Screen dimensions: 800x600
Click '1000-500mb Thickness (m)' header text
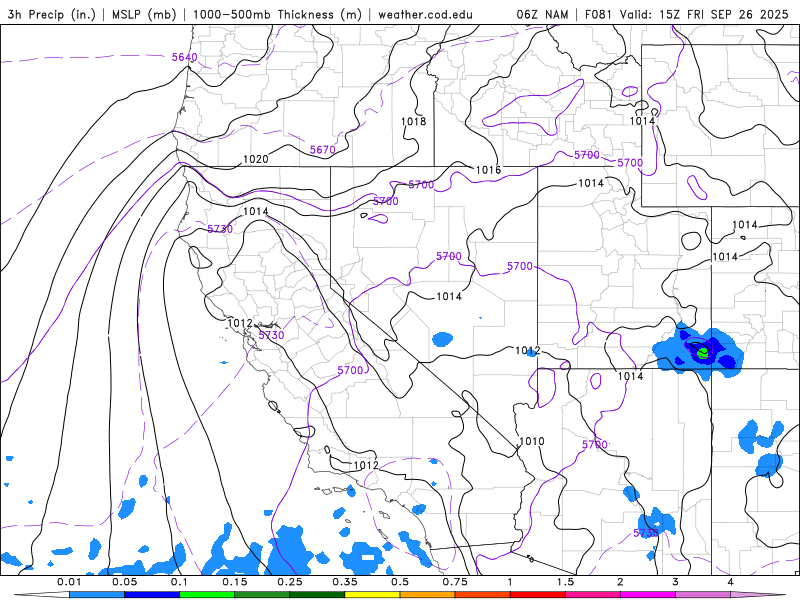pyautogui.click(x=277, y=14)
